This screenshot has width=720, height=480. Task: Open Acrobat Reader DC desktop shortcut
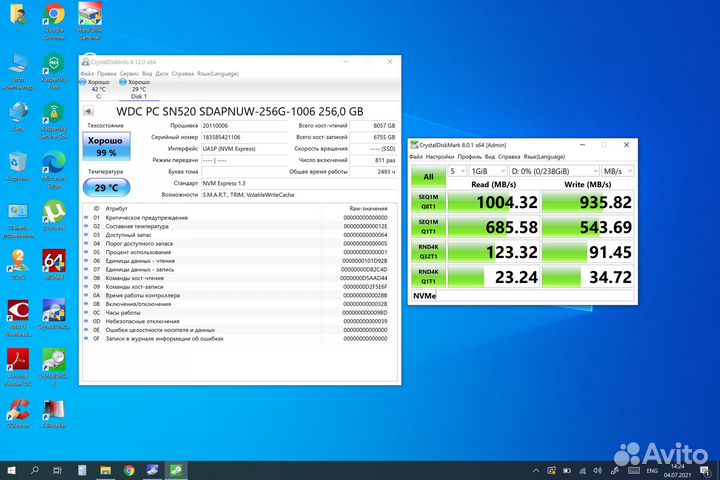[18, 367]
